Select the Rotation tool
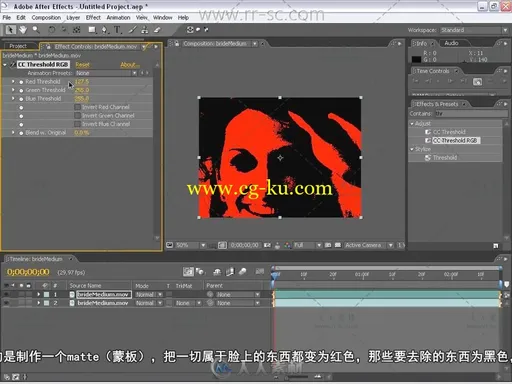The image size is (512, 384). pos(52,30)
